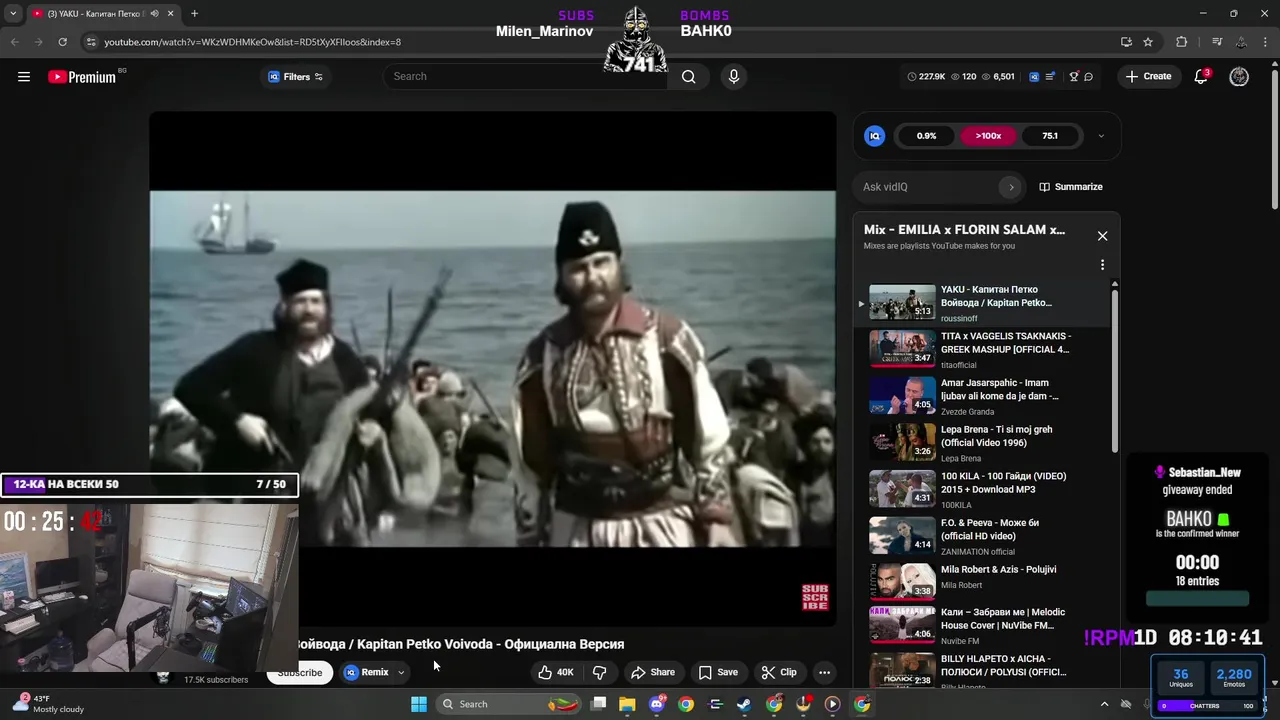Open the dropdown arrow beside Remix
This screenshot has height=720, width=1280.
pos(401,673)
